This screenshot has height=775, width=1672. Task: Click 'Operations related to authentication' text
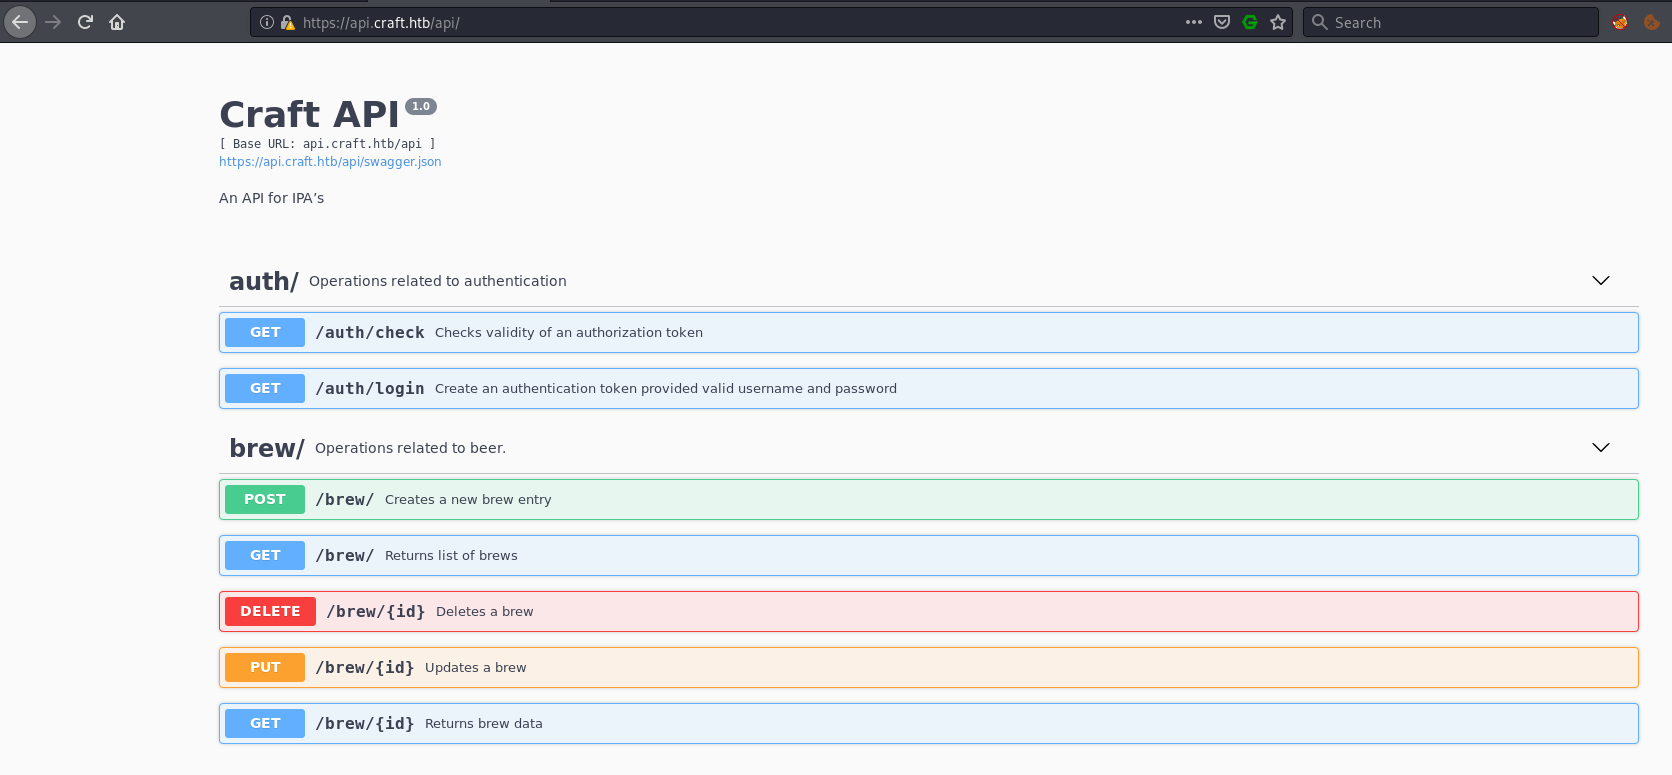438,281
